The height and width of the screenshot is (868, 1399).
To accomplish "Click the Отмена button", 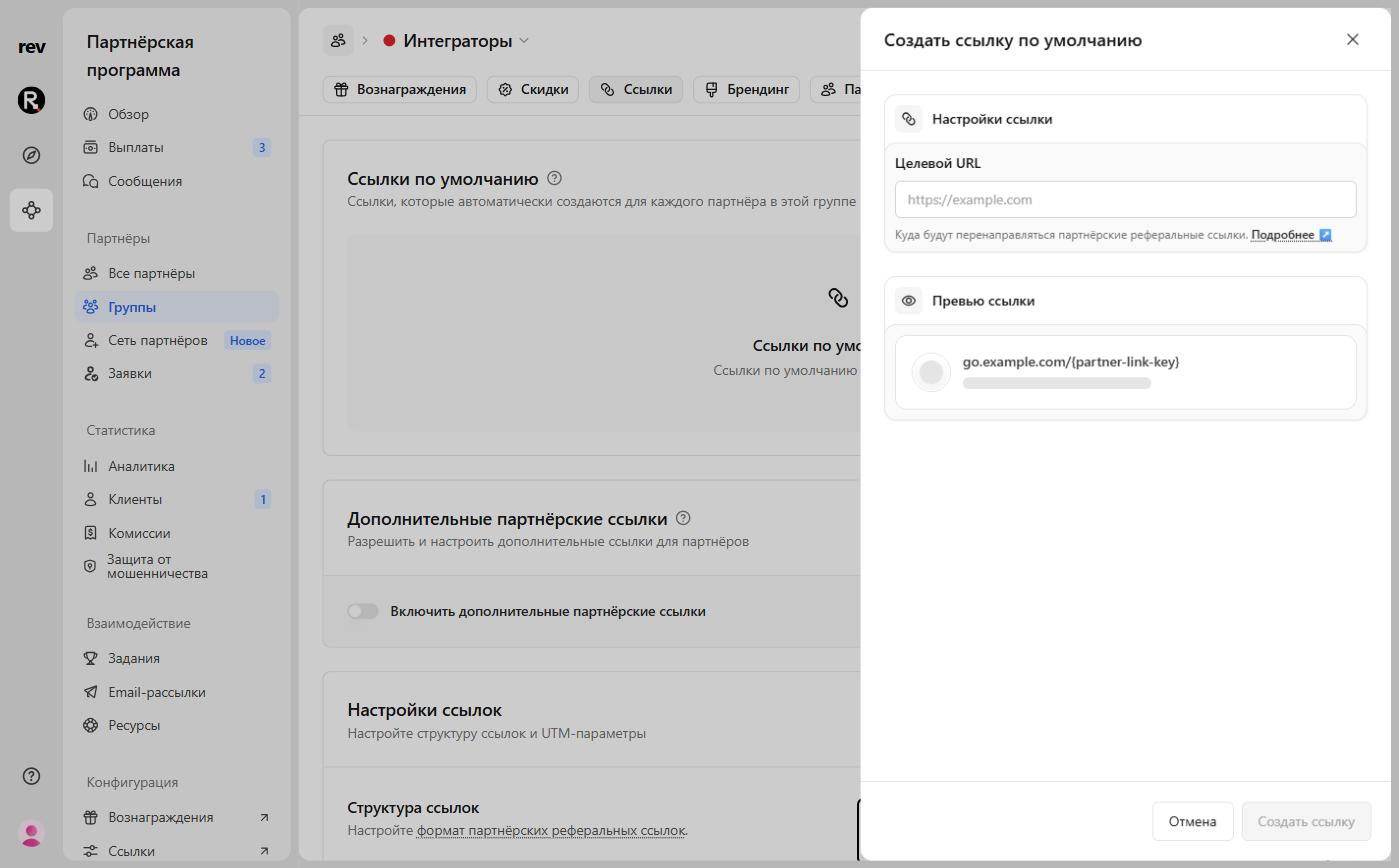I will coord(1192,821).
